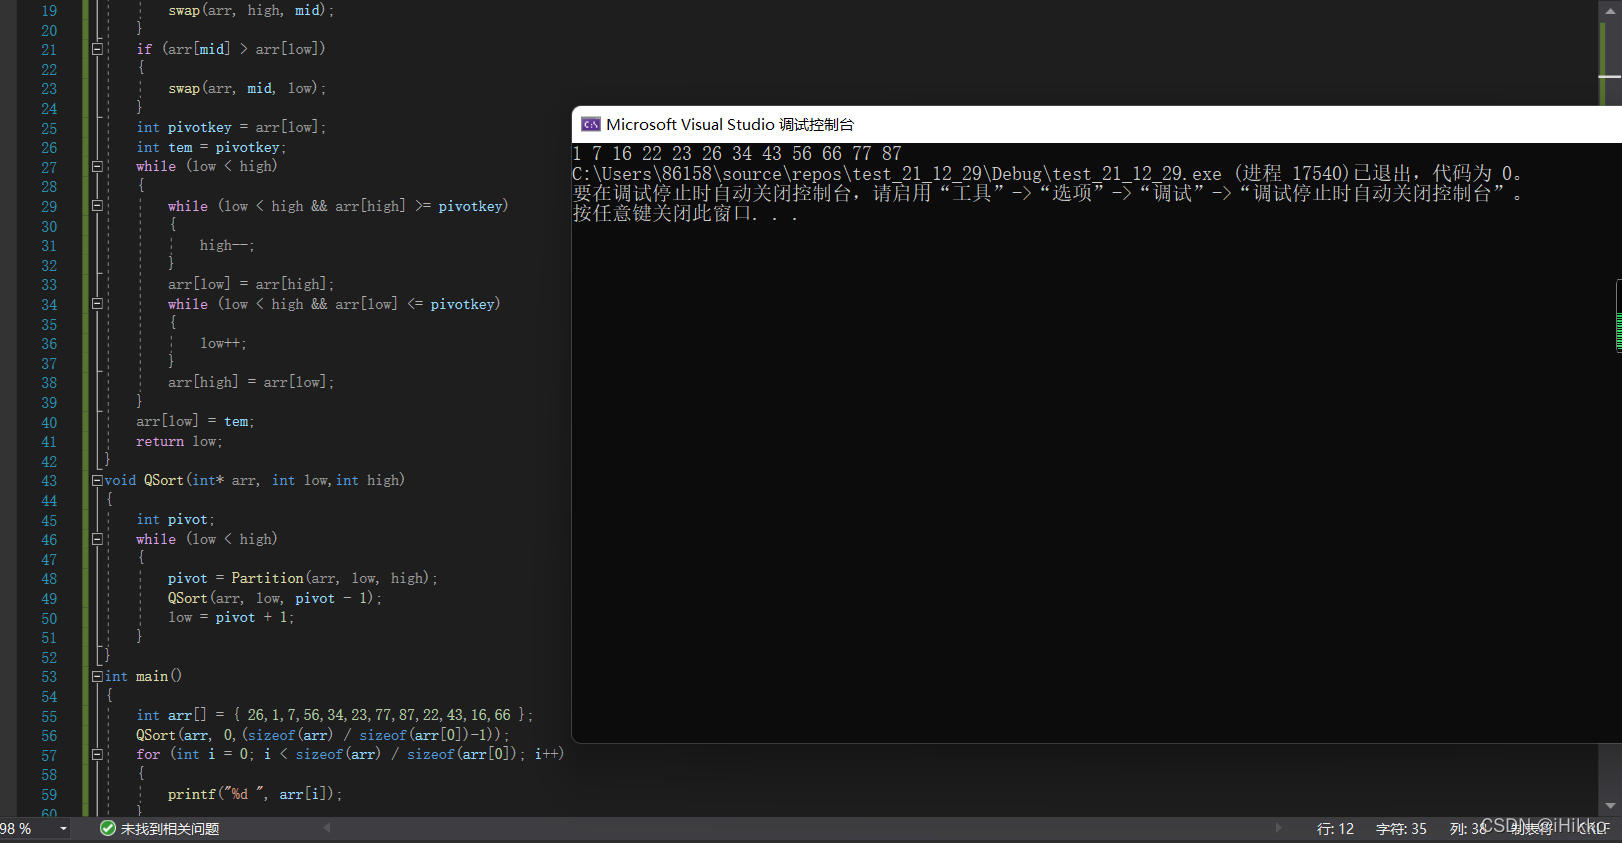
Task: Click the "low = pivot + 1;" line
Action: click(231, 617)
